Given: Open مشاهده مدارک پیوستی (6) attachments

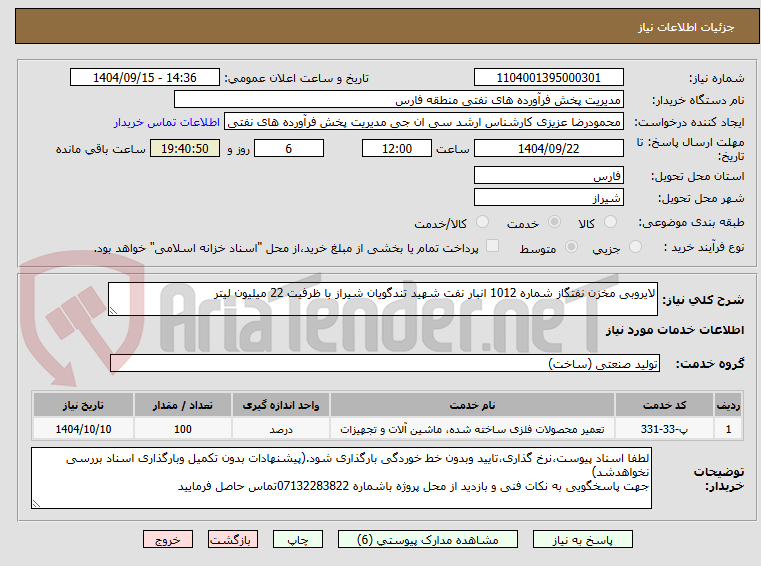Looking at the screenshot, I should click(428, 539).
